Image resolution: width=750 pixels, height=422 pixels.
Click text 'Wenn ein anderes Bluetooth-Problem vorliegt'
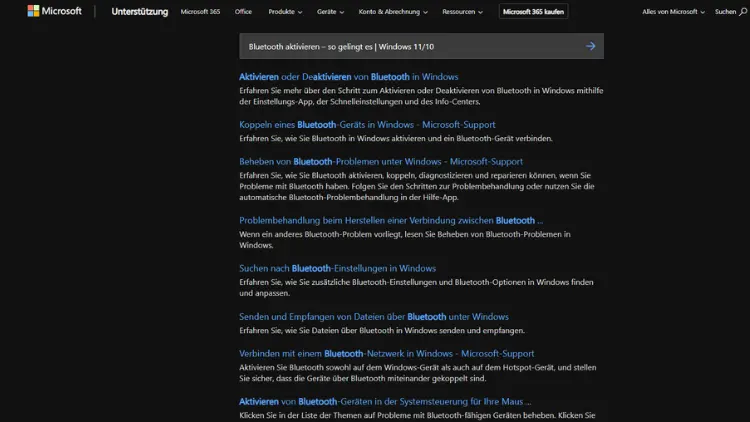pyautogui.click(x=321, y=234)
